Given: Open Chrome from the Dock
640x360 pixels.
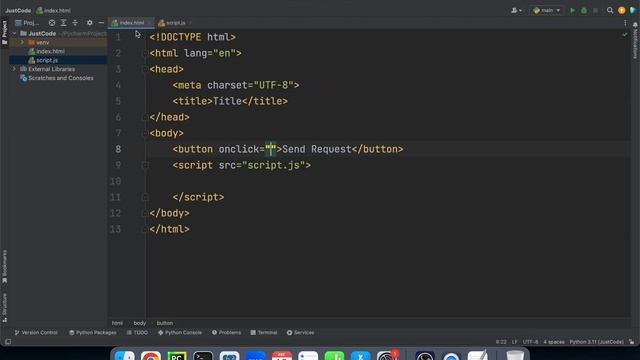Looking at the screenshot, I should (x=151, y=356).
